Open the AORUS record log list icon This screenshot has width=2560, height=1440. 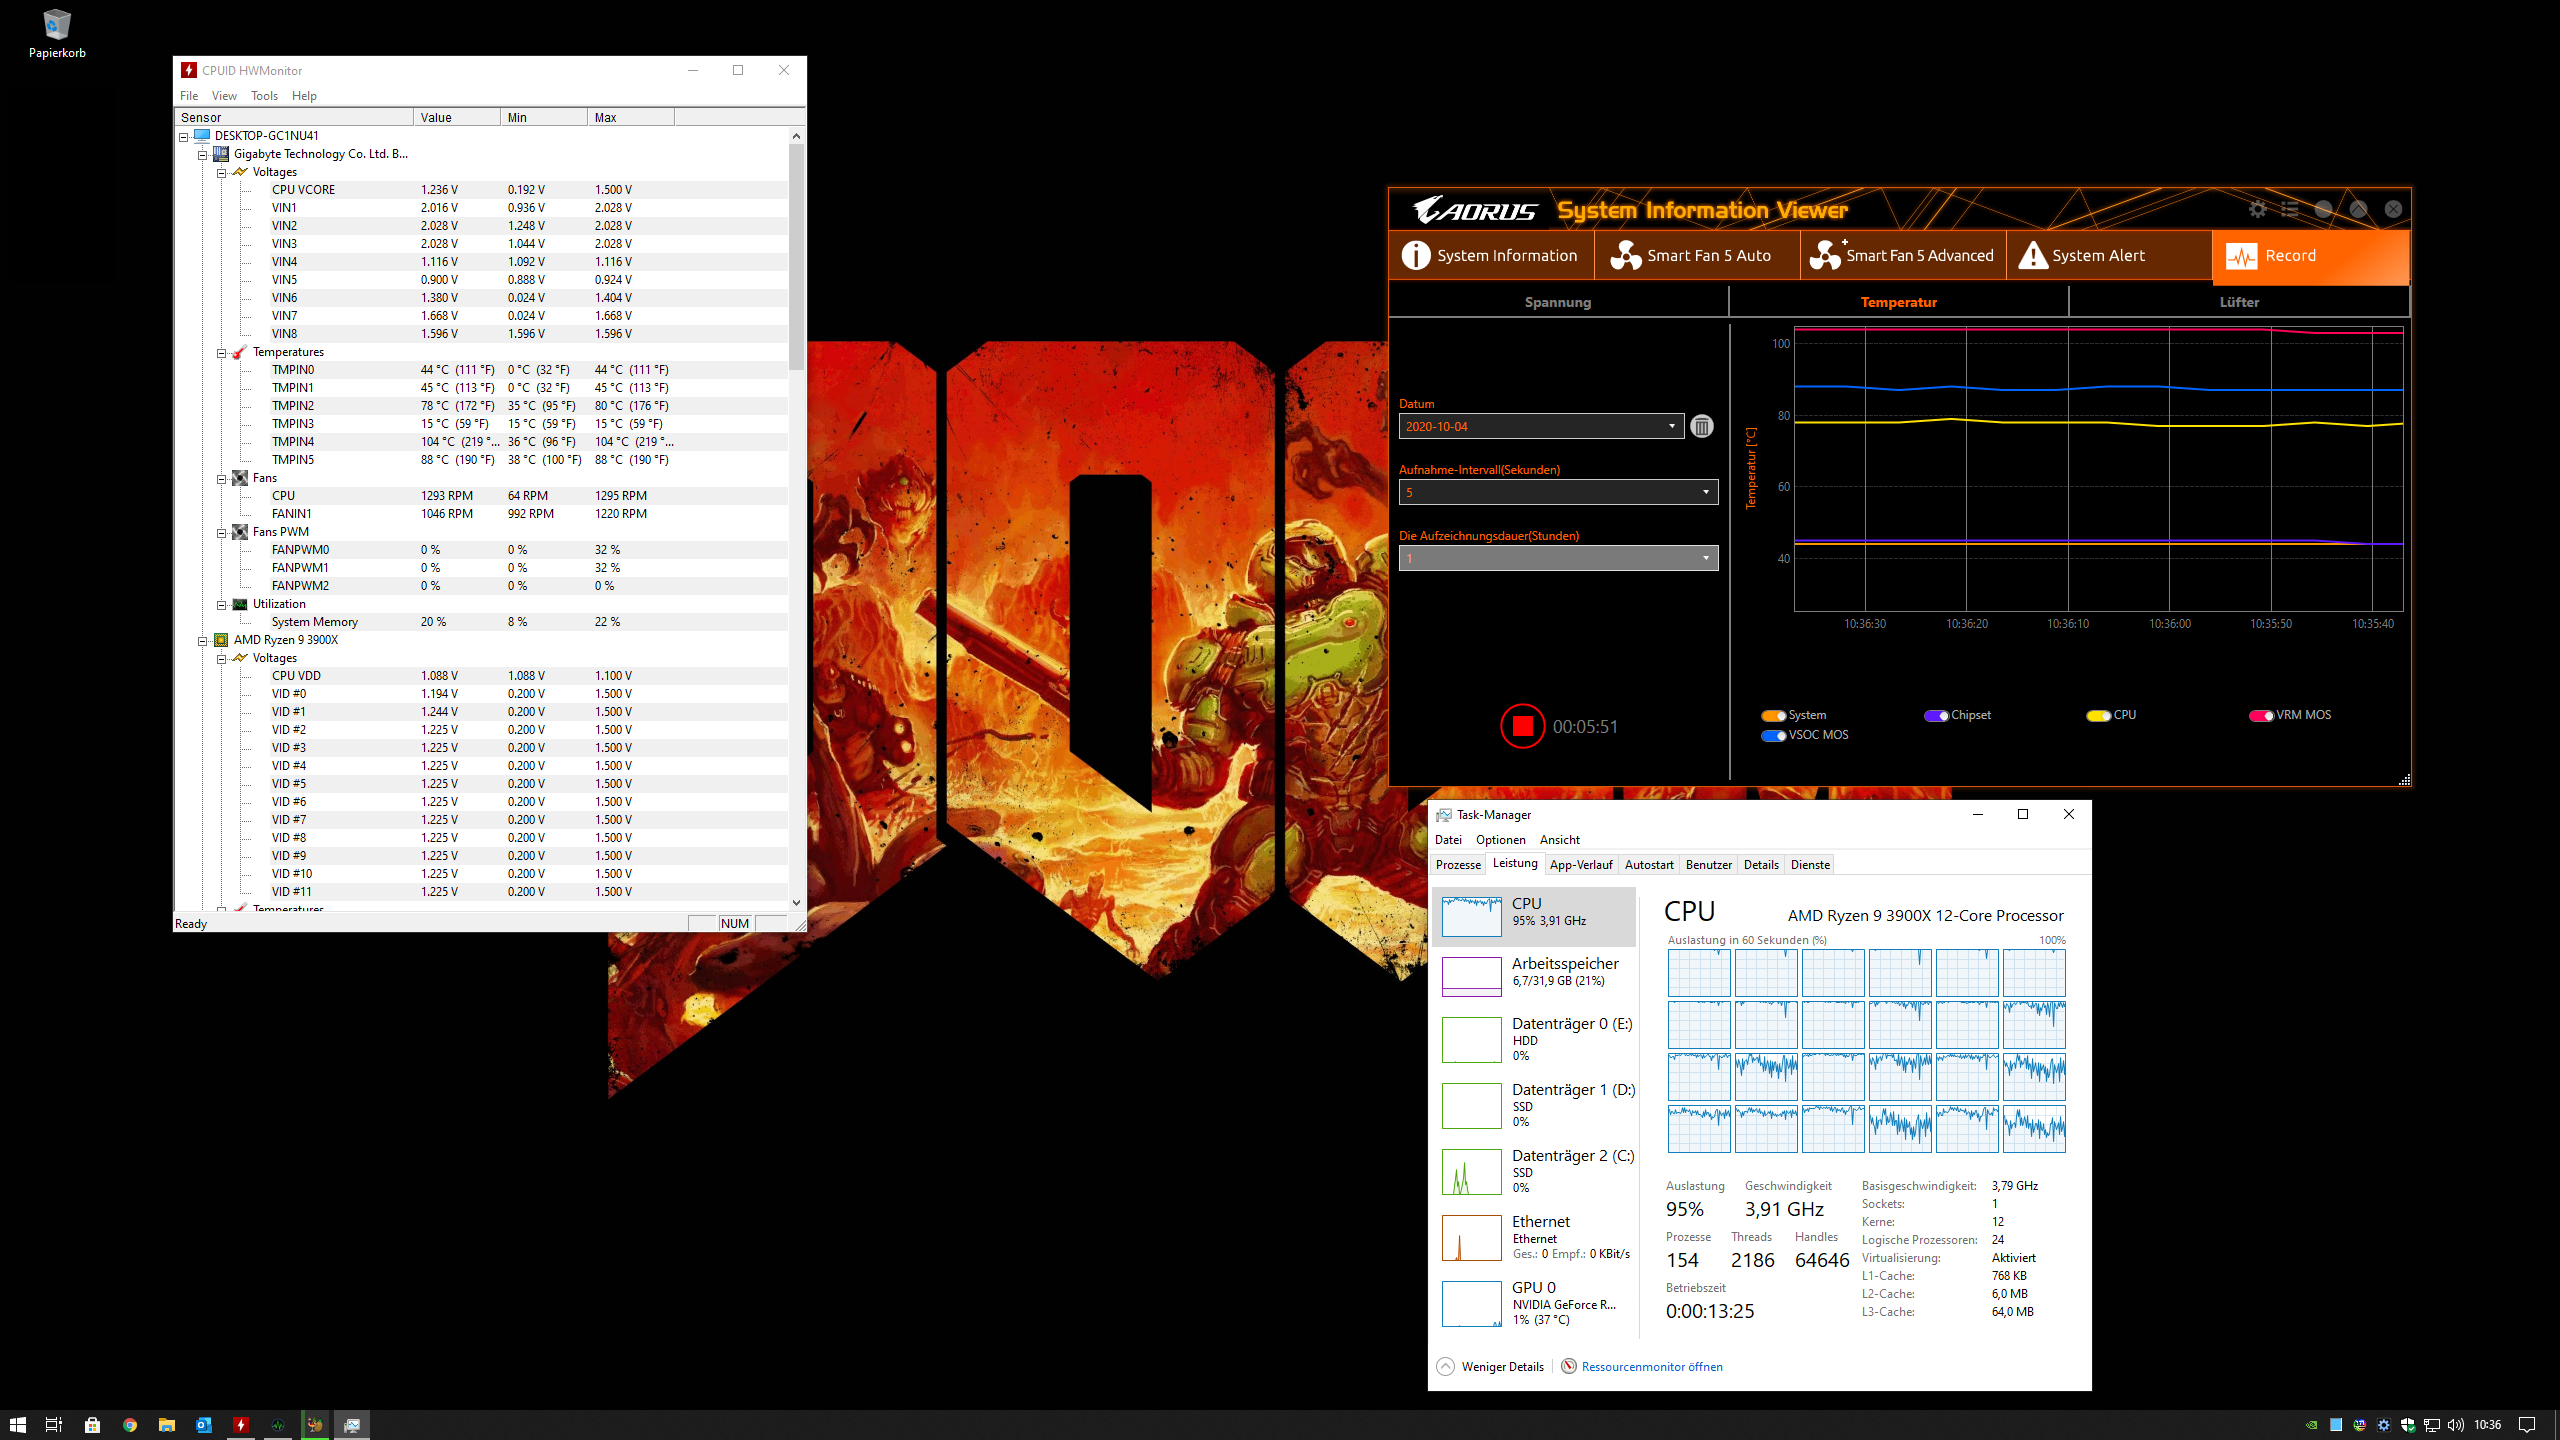[2288, 209]
